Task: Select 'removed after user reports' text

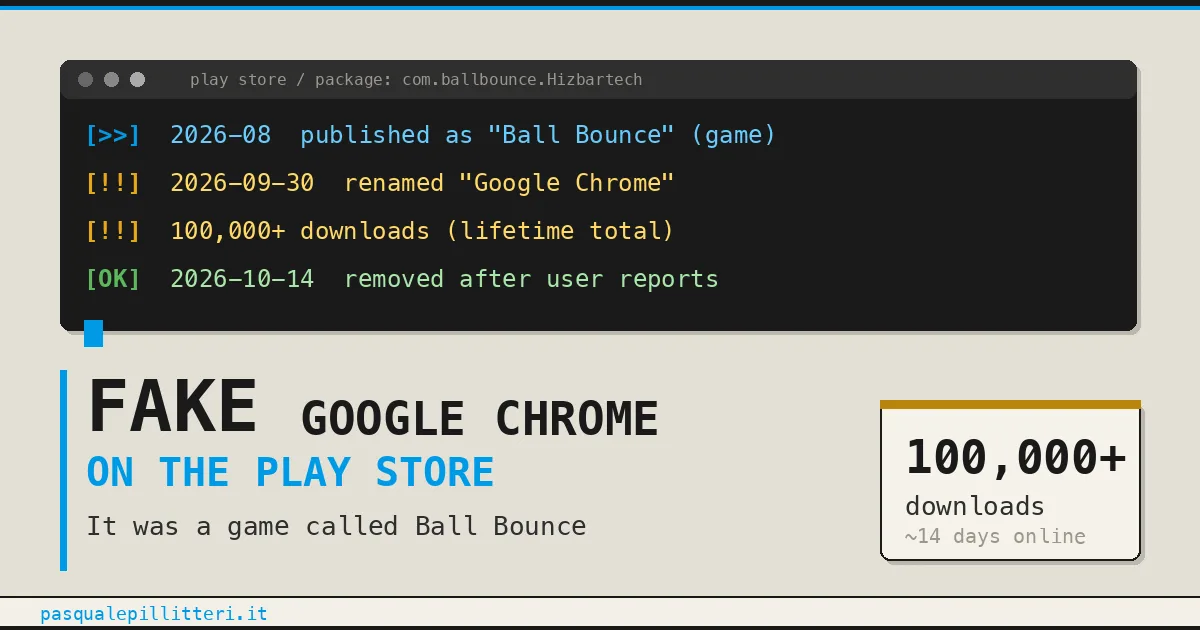Action: pos(531,279)
